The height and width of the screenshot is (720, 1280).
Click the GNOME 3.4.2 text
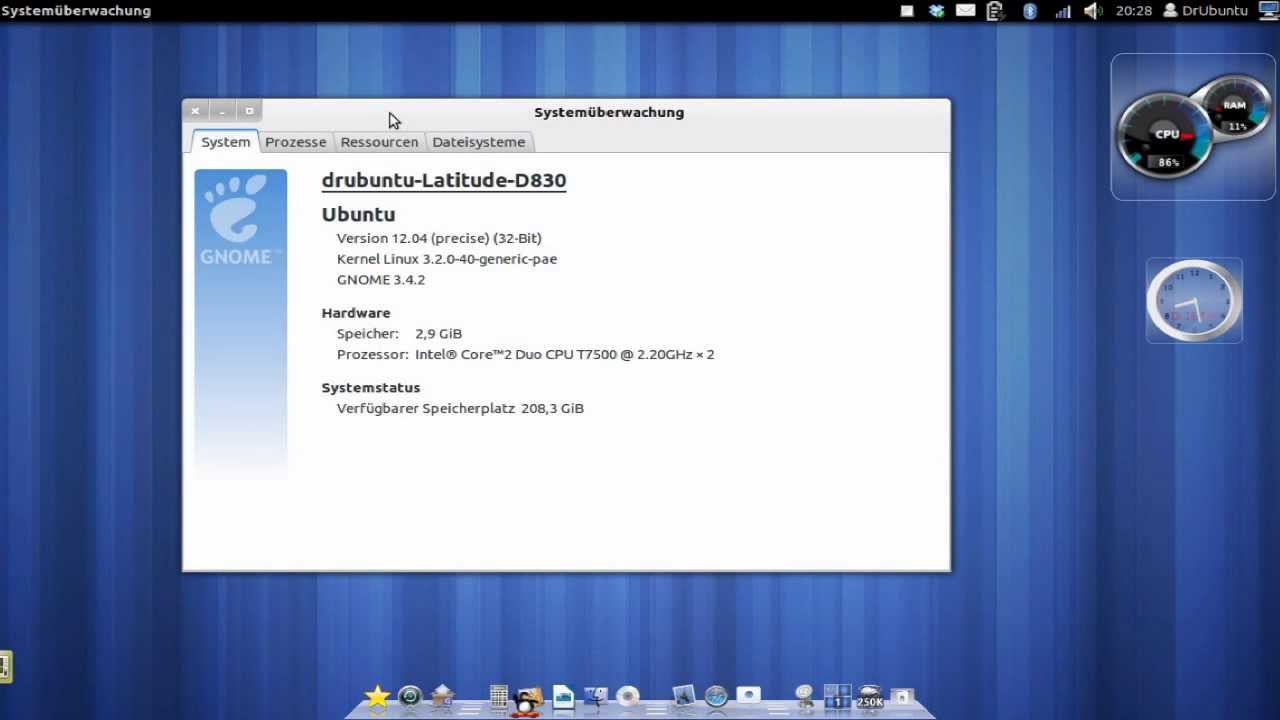(x=381, y=280)
